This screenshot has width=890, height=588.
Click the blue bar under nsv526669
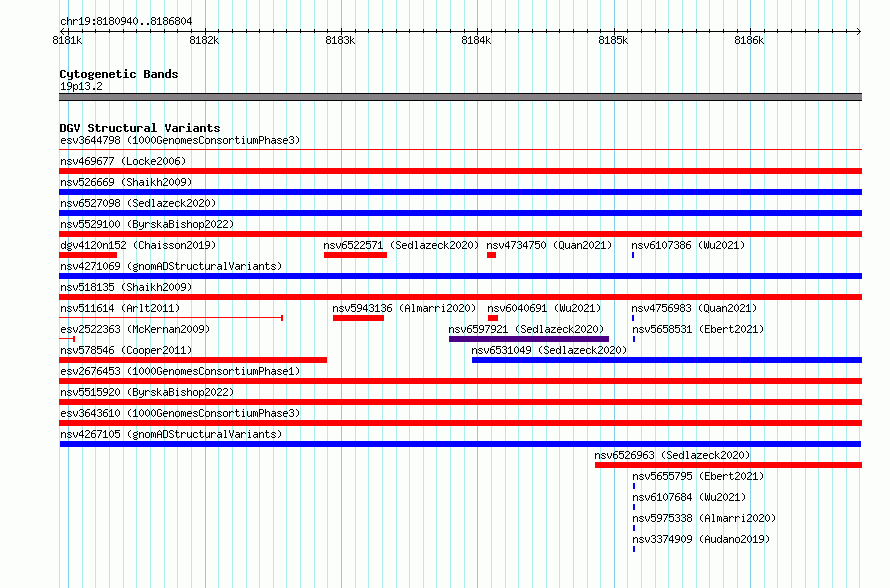click(x=460, y=192)
